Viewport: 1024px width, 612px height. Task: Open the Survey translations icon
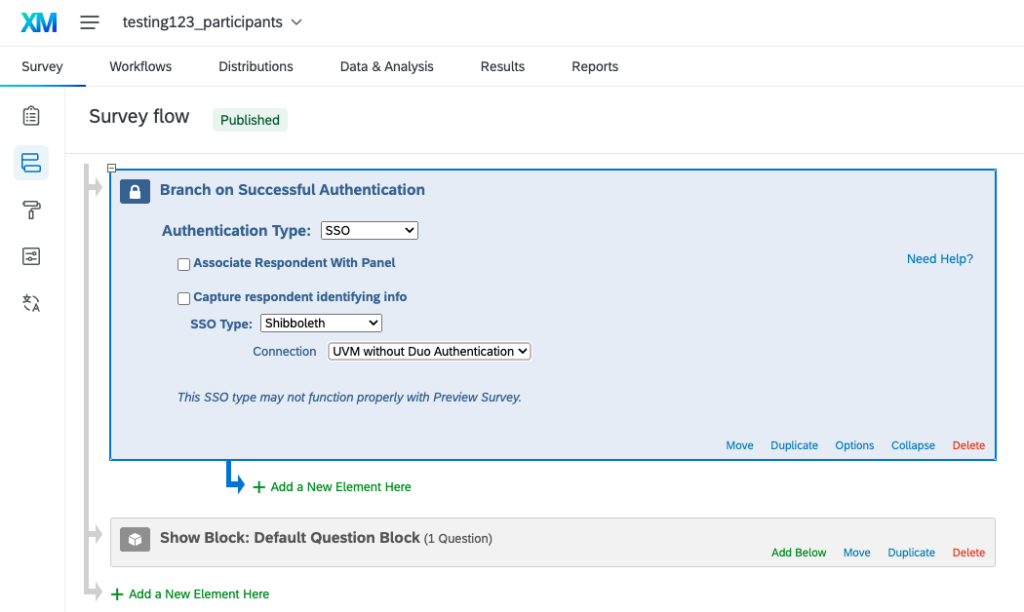29,302
